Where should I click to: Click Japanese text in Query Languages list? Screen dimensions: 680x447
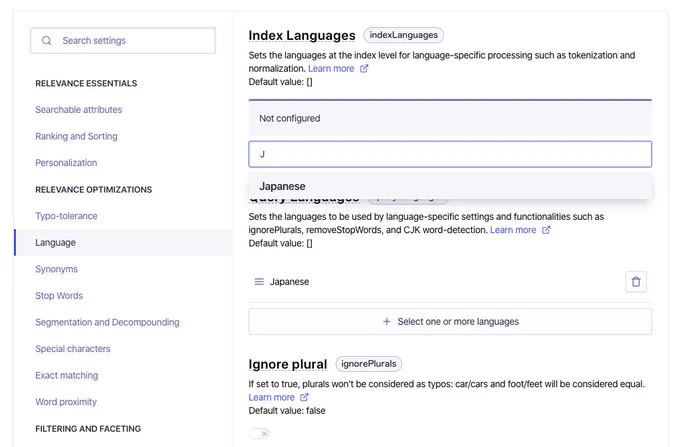289,282
